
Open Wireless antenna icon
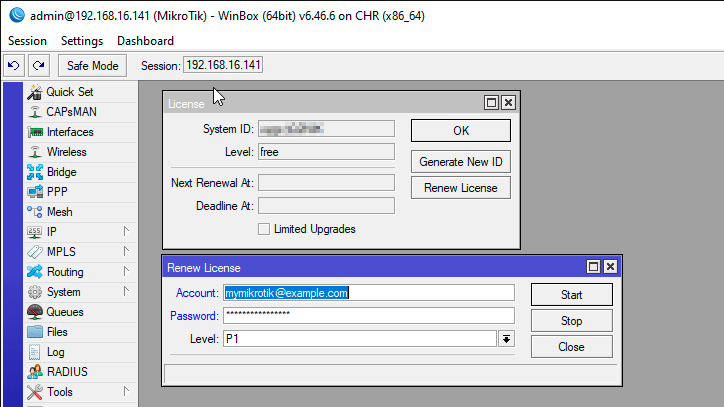click(35, 152)
